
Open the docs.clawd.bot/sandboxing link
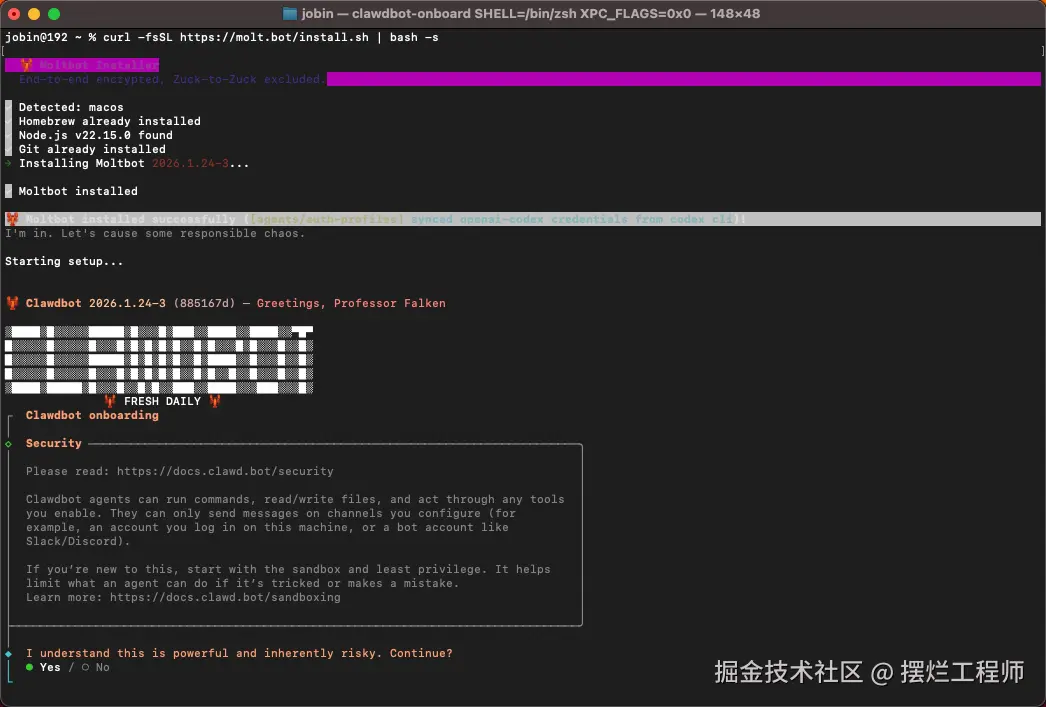coord(225,597)
